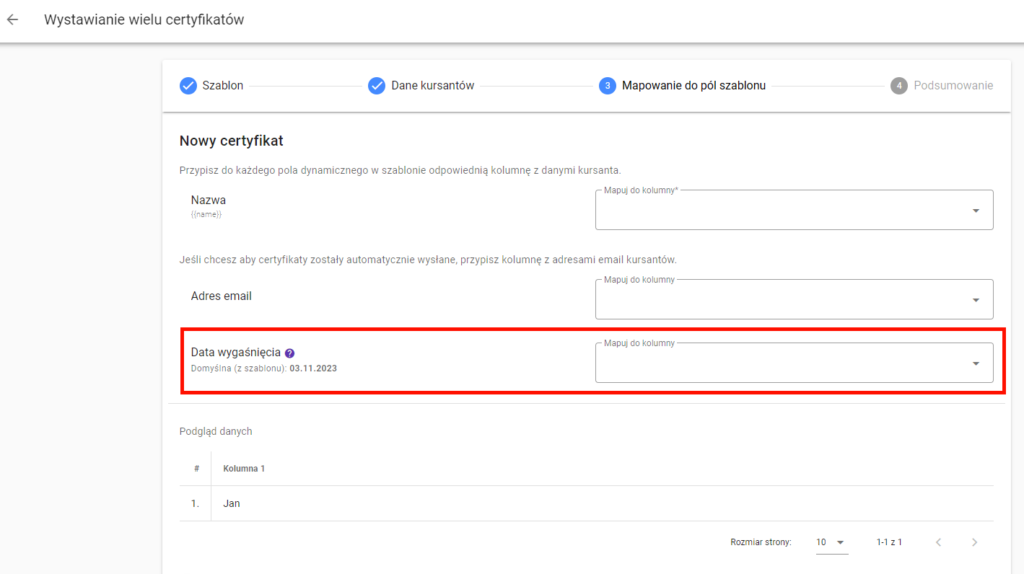The height and width of the screenshot is (574, 1024).
Task: Click inside the Nazwa Mapuj do kolumny field
Action: click(794, 210)
